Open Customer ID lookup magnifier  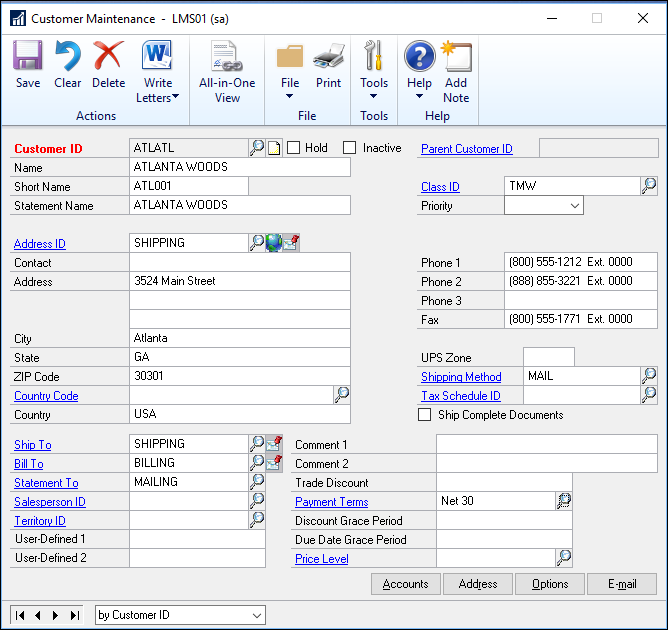point(257,148)
